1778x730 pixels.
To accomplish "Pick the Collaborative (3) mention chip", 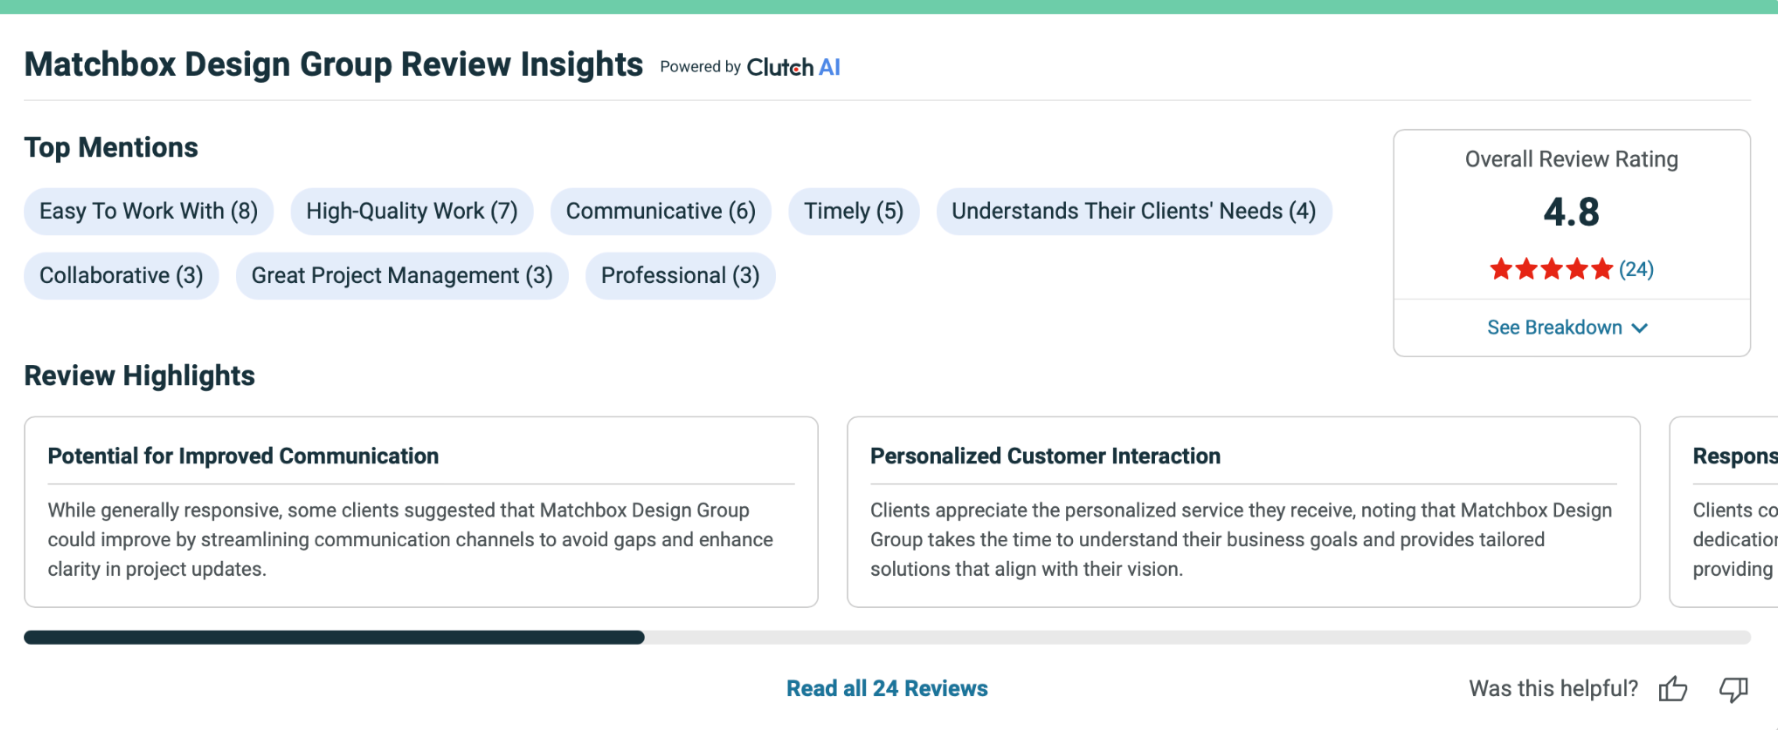I will [x=121, y=276].
